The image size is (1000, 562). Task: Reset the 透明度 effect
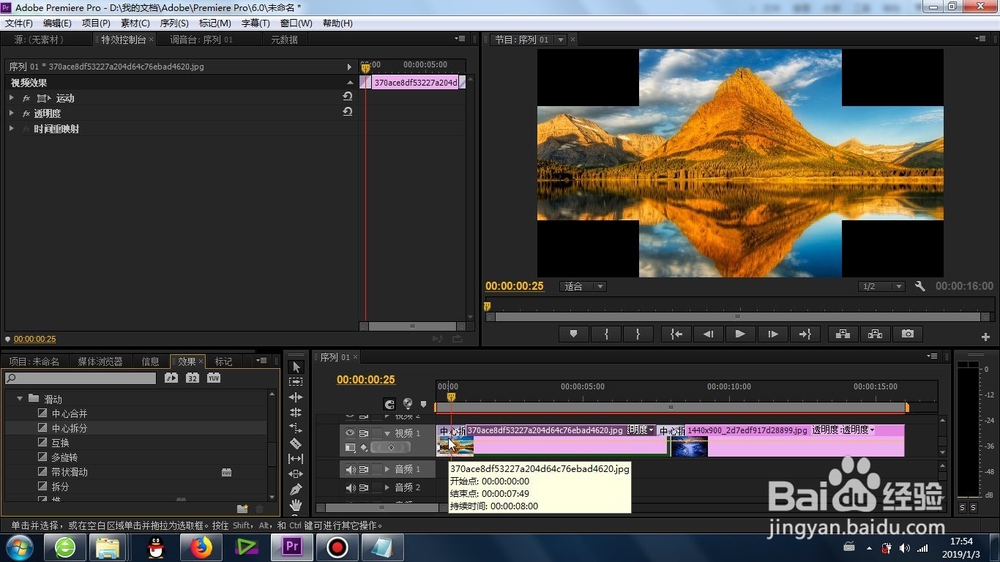pos(348,112)
